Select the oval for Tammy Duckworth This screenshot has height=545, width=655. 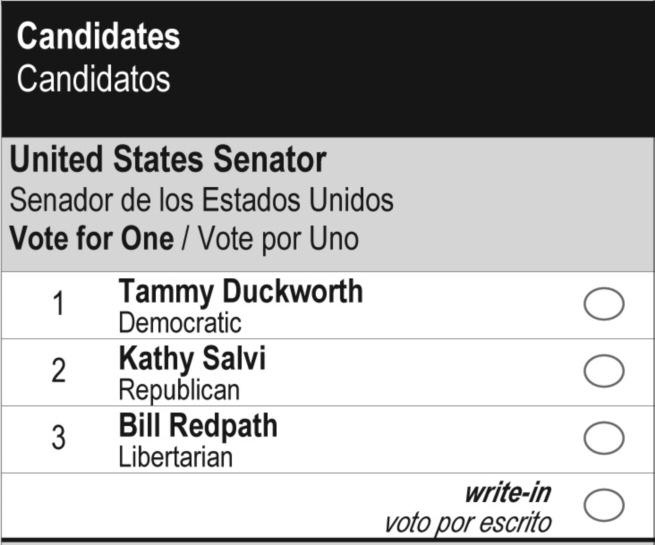click(603, 304)
